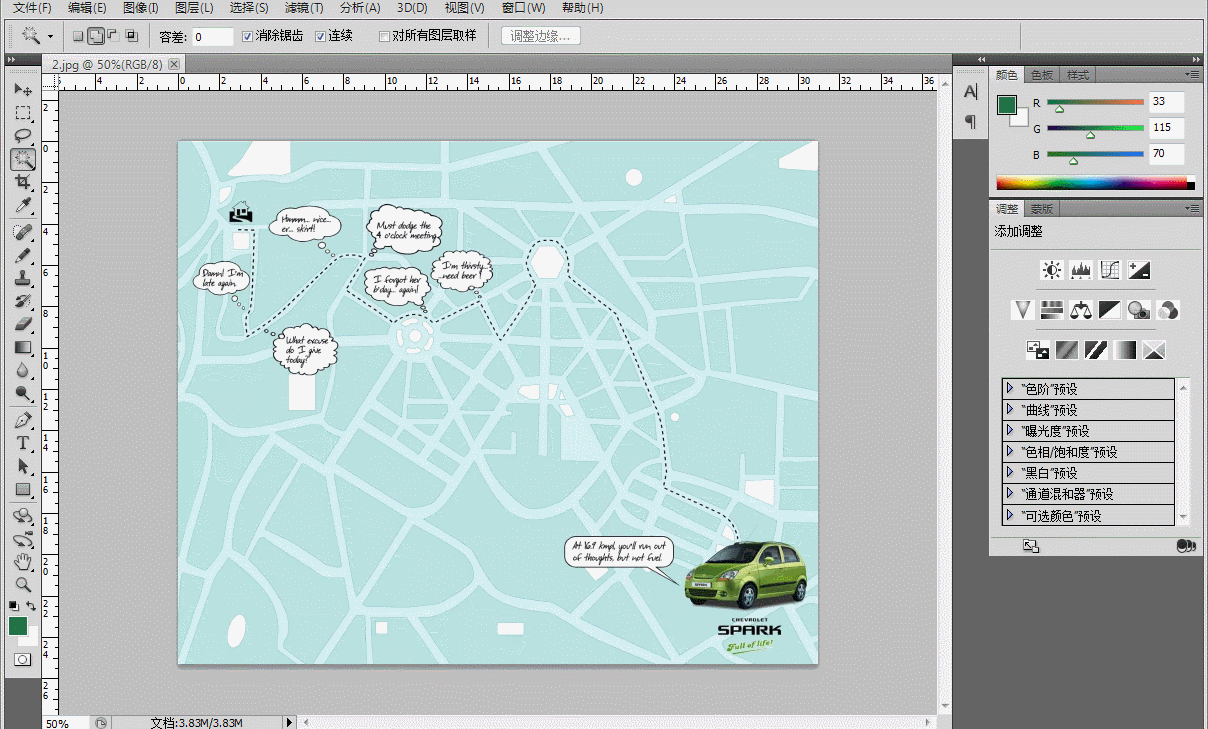Activate the Hand tool
Image resolution: width=1208 pixels, height=729 pixels.
(x=22, y=563)
